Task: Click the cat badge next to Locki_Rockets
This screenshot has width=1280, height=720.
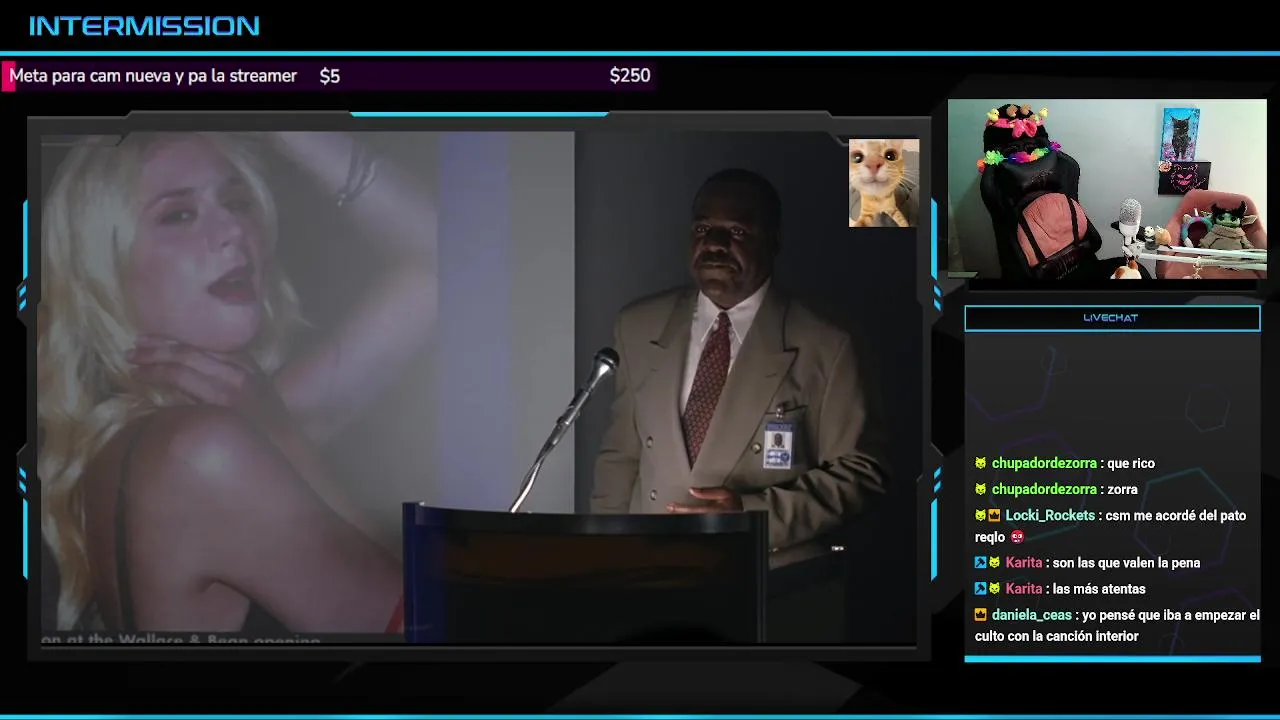Action: (x=981, y=516)
